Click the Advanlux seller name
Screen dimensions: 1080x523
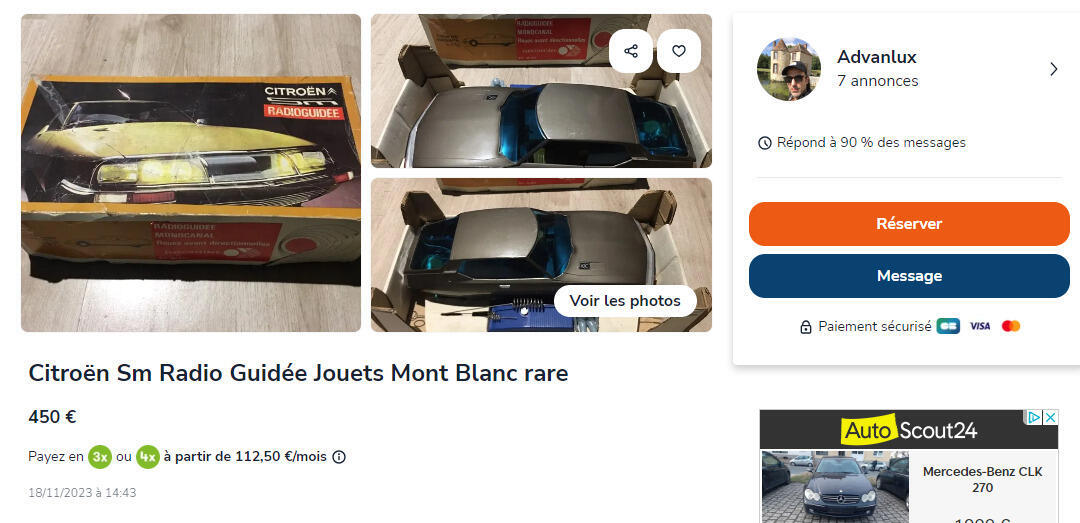[877, 57]
